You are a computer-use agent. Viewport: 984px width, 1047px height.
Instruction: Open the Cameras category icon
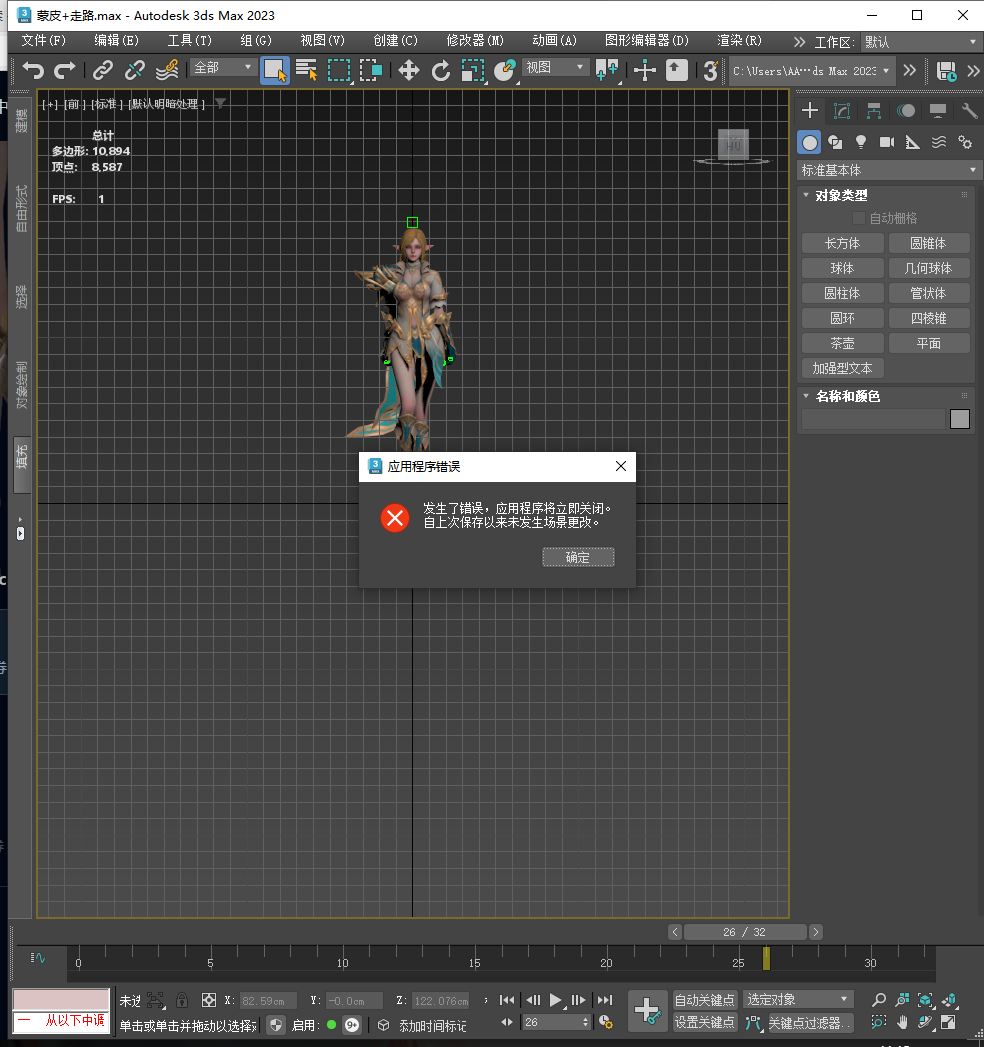click(886, 142)
